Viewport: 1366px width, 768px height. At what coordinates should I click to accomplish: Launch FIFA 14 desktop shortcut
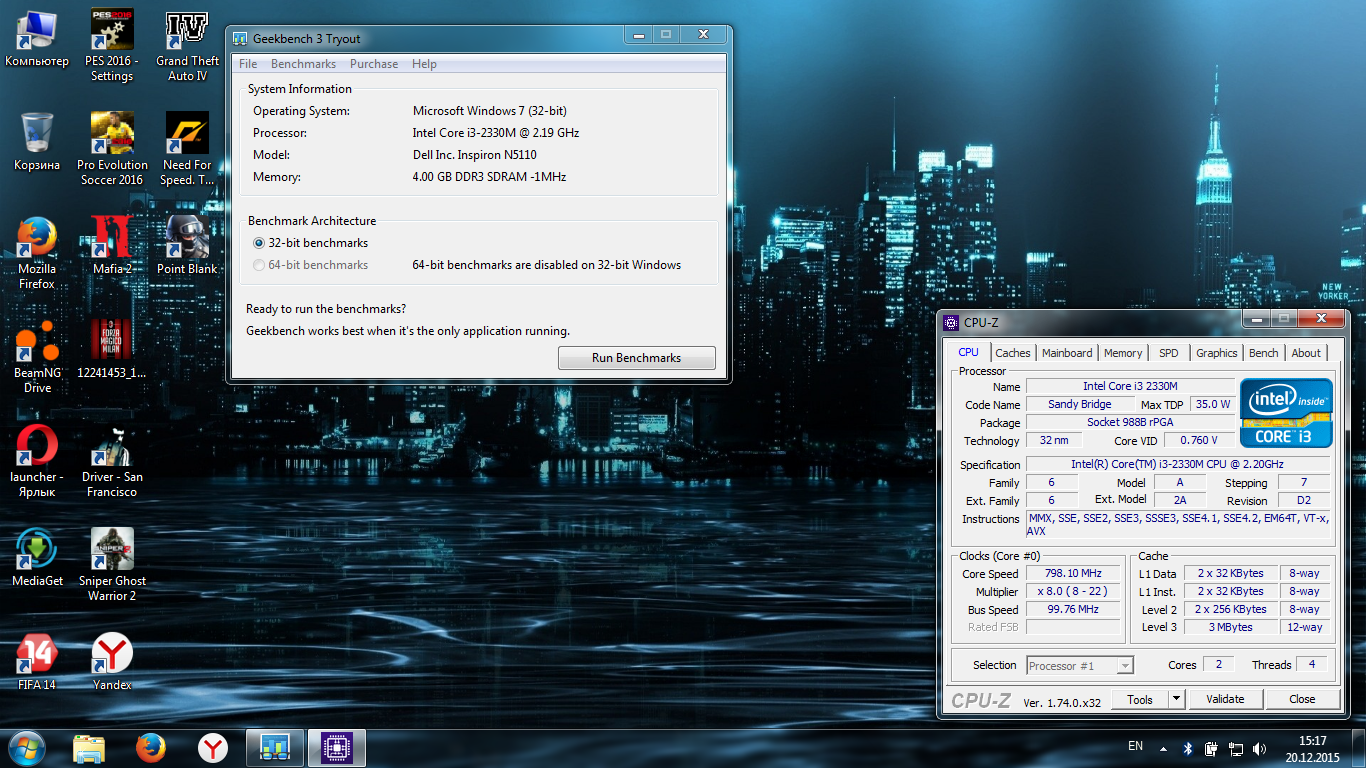coord(37,661)
